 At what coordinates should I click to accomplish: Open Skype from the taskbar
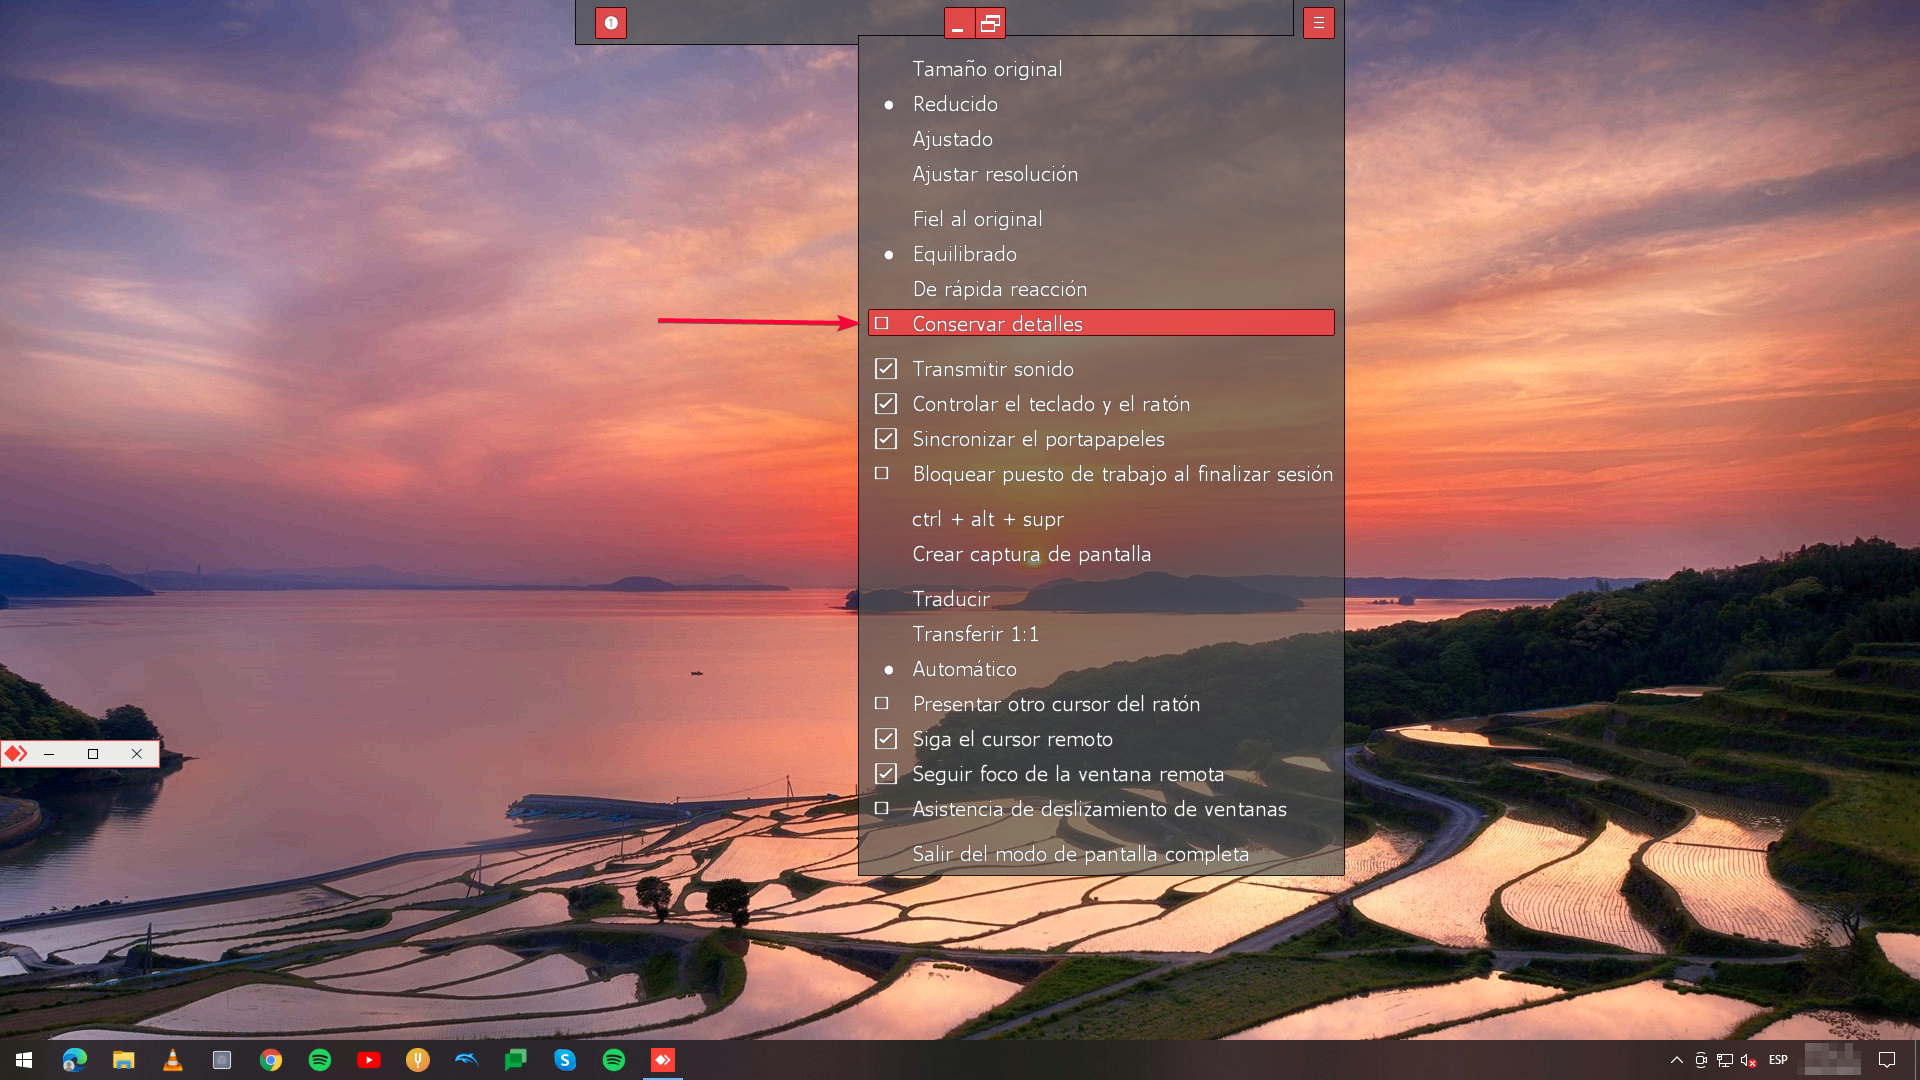pos(565,1060)
